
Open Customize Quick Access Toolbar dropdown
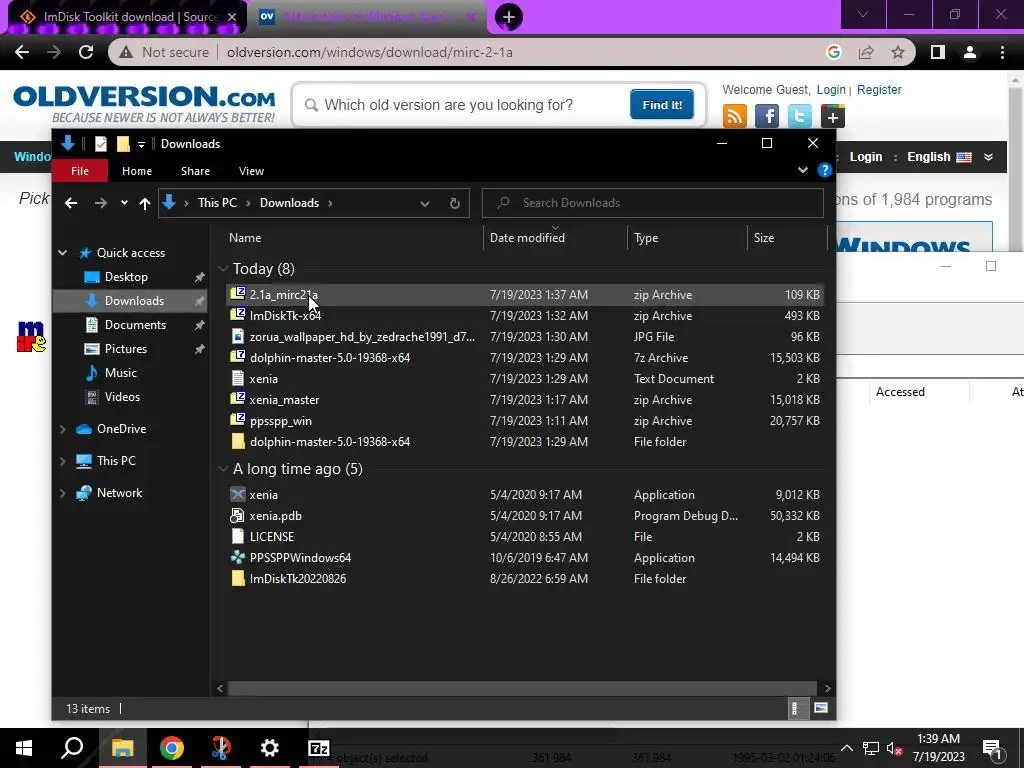141,144
